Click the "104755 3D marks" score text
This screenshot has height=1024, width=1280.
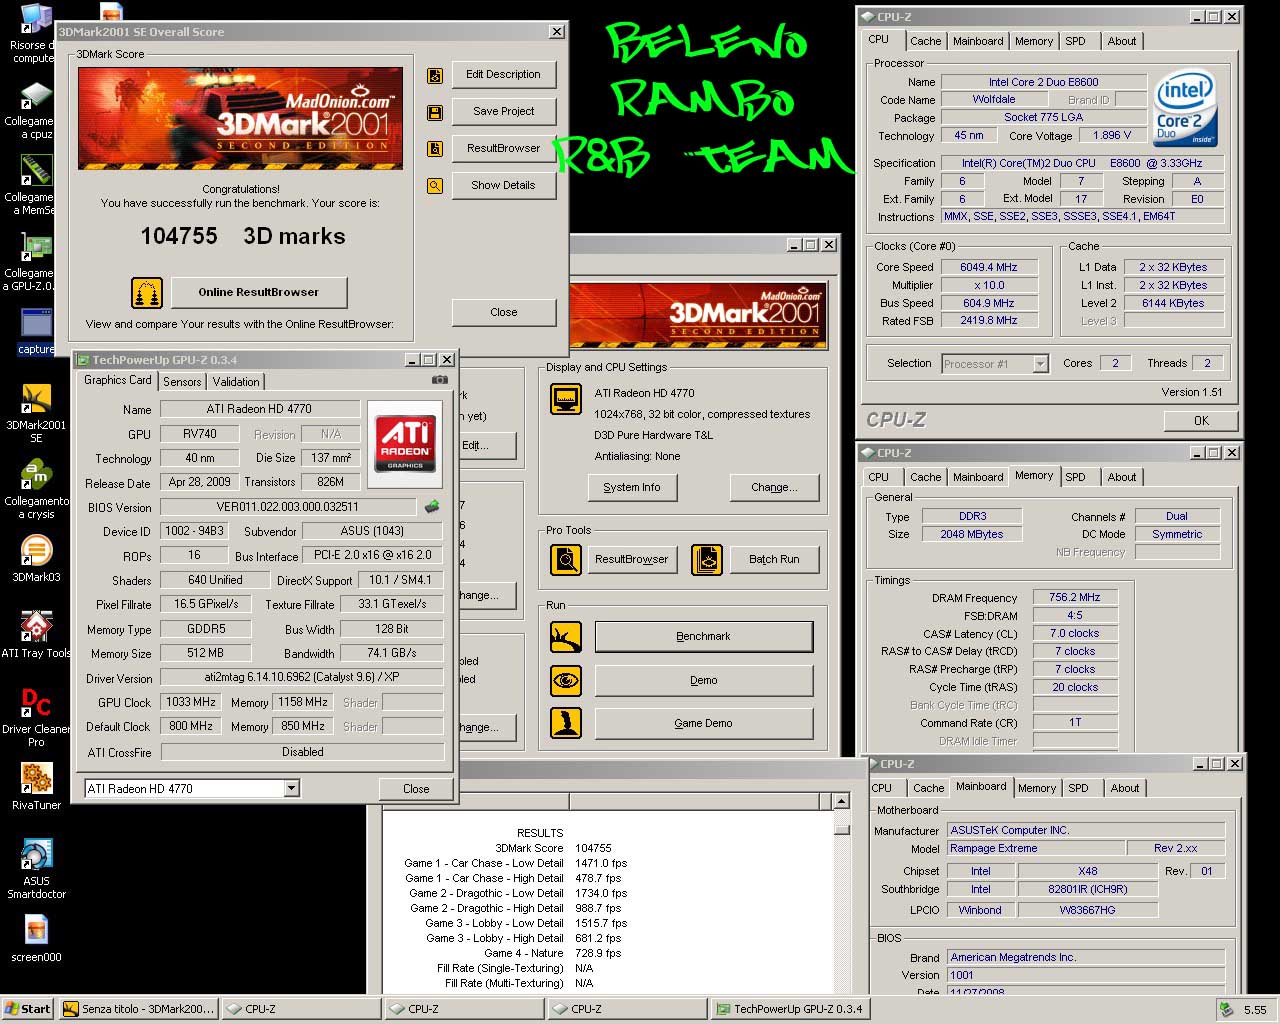point(243,236)
